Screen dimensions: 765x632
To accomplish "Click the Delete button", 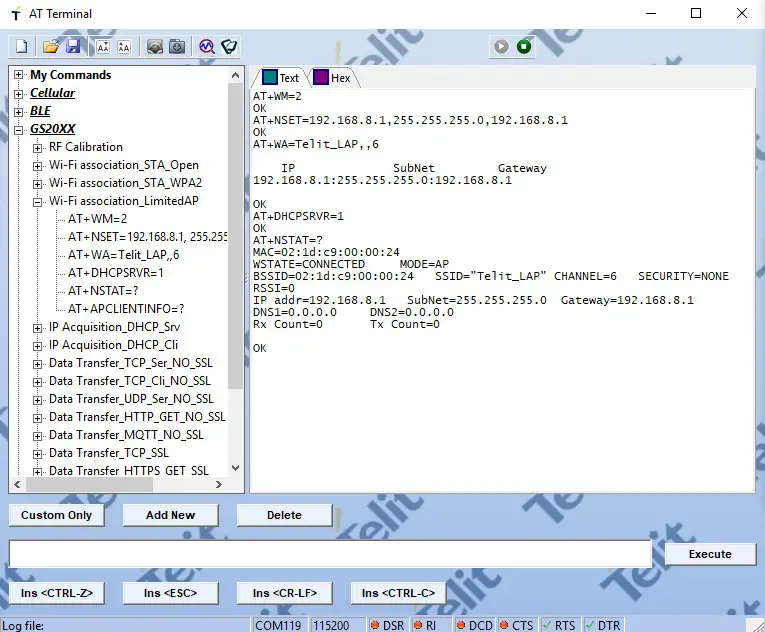I will [x=284, y=515].
